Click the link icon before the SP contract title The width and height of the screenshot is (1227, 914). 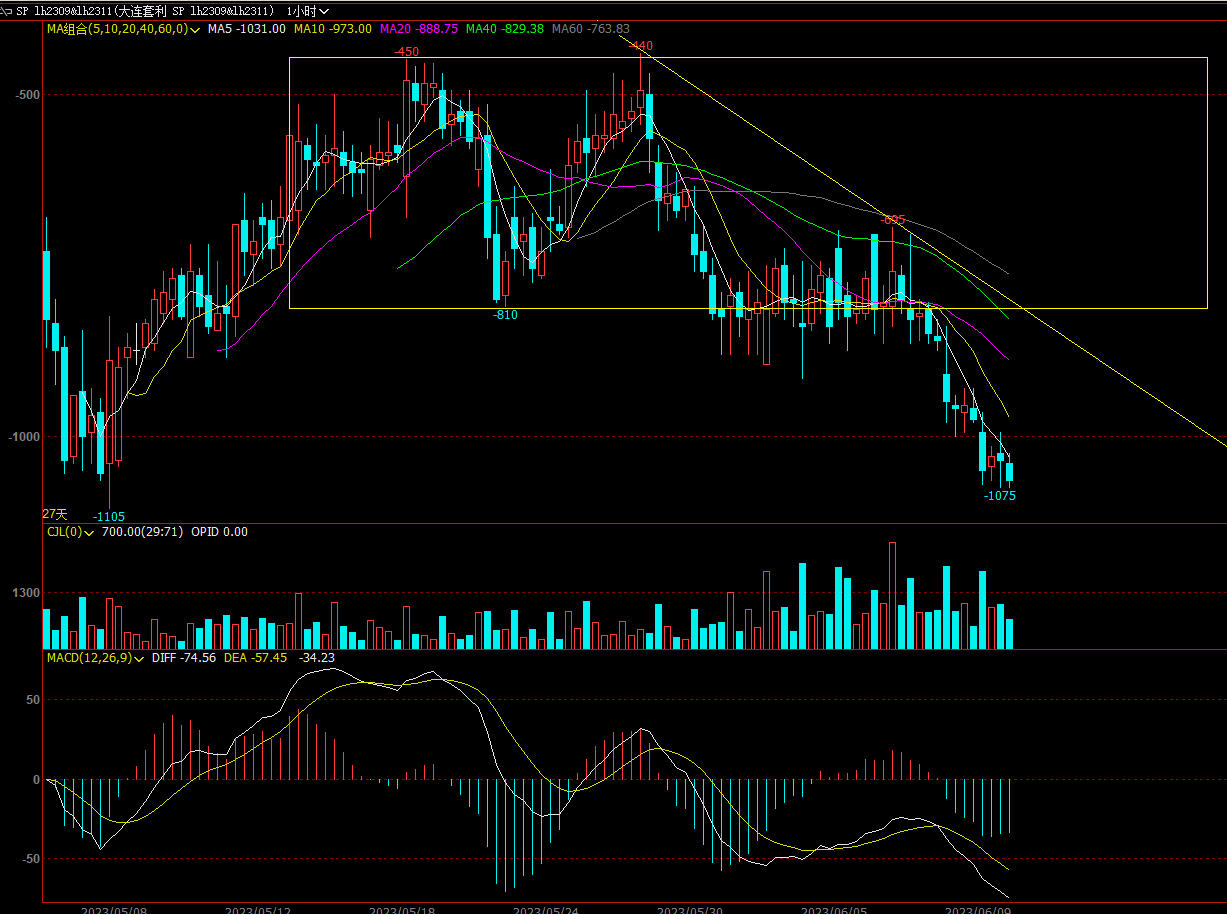6,10
